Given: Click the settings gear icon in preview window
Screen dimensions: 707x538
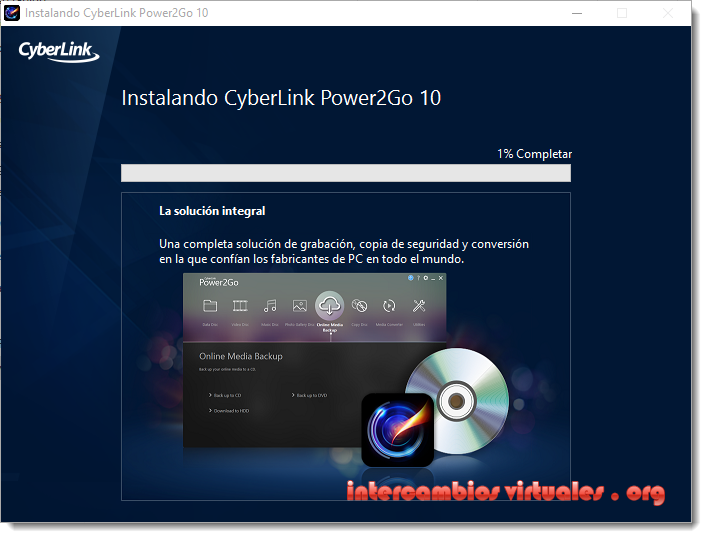Looking at the screenshot, I should point(426,278).
